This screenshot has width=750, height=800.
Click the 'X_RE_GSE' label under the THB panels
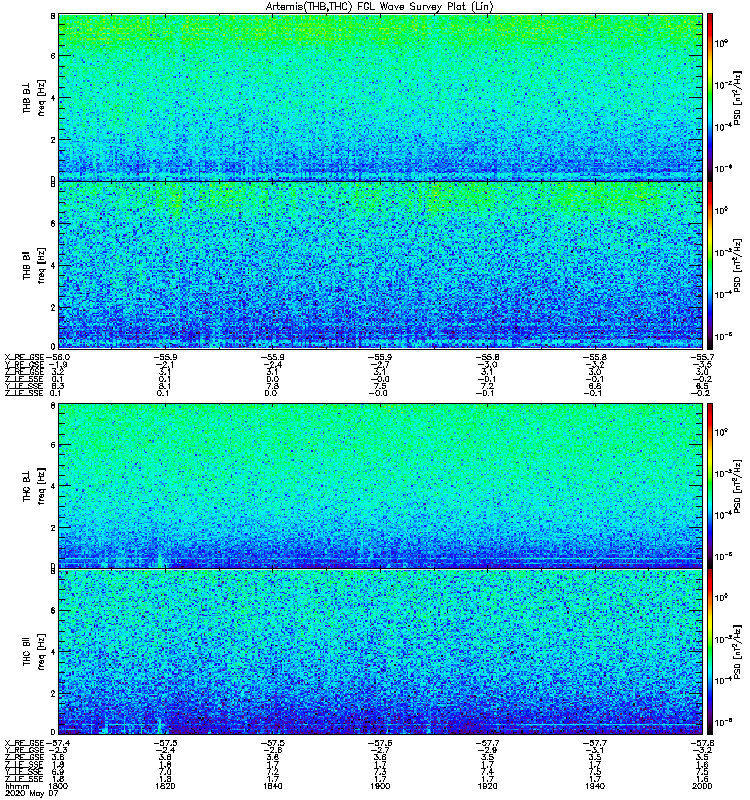tap(24, 358)
